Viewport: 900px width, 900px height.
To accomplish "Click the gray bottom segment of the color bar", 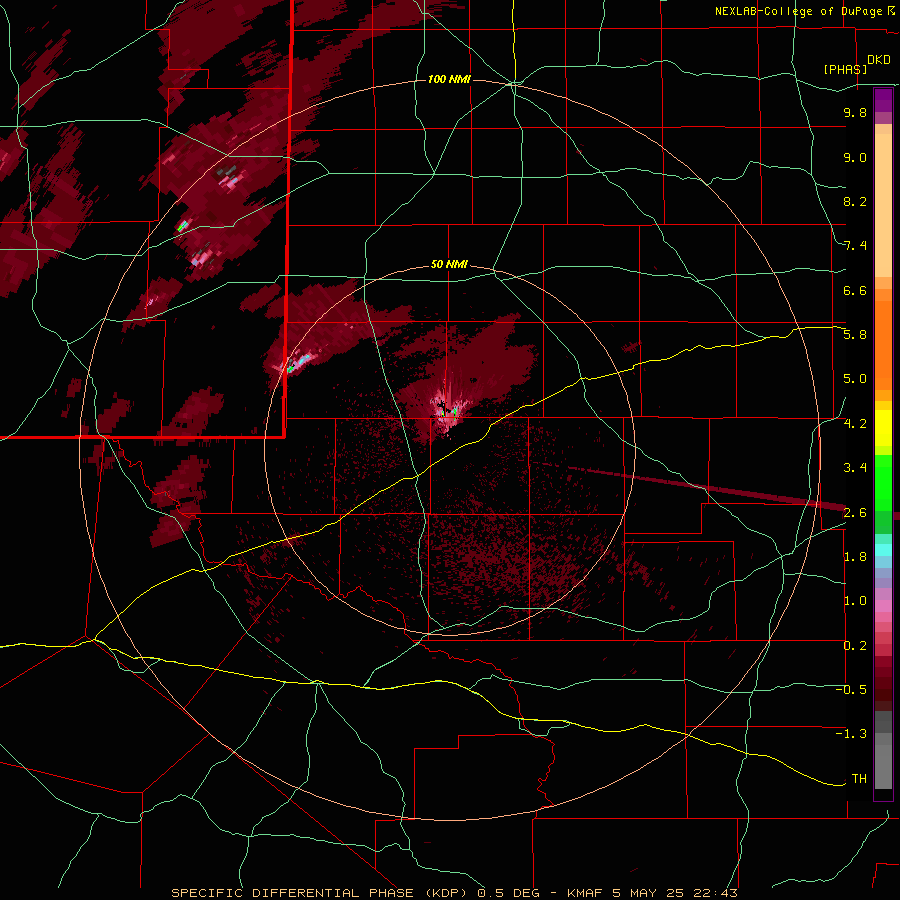I will (x=883, y=750).
